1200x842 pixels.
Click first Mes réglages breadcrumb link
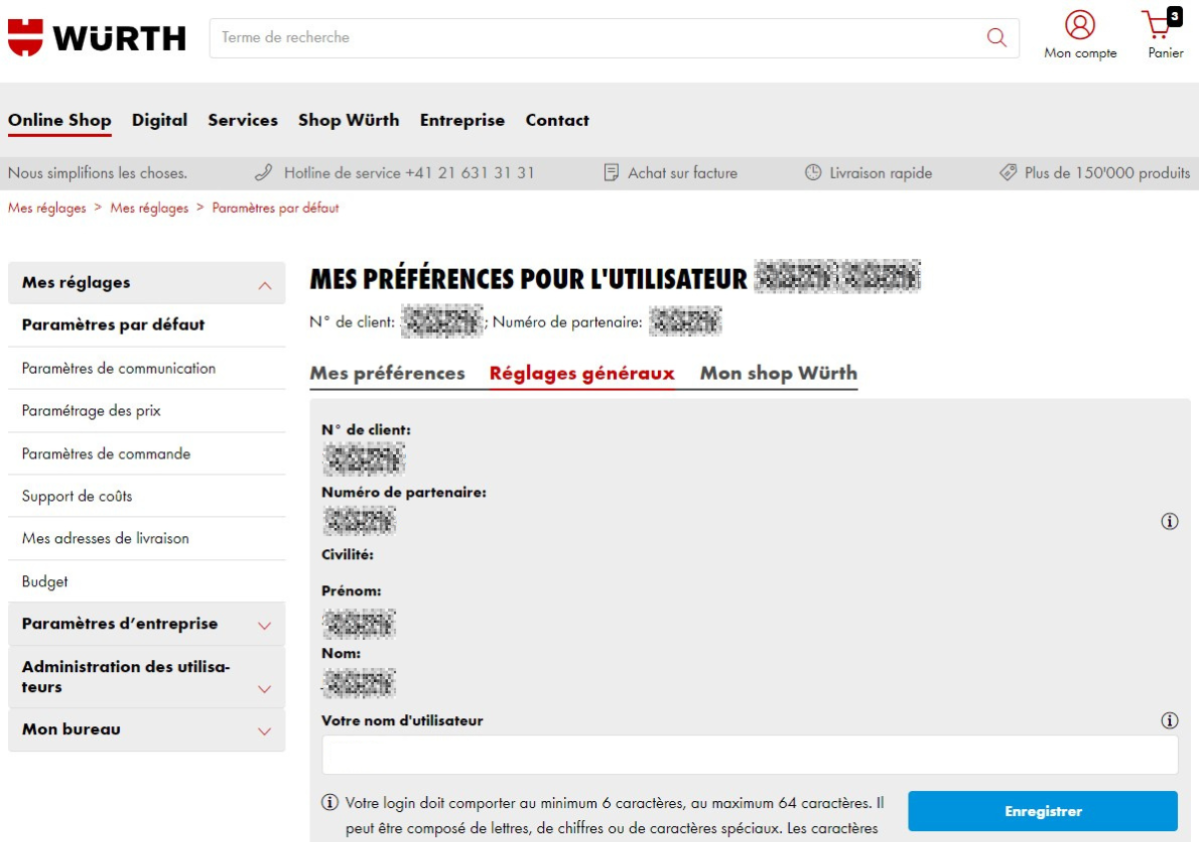47,208
